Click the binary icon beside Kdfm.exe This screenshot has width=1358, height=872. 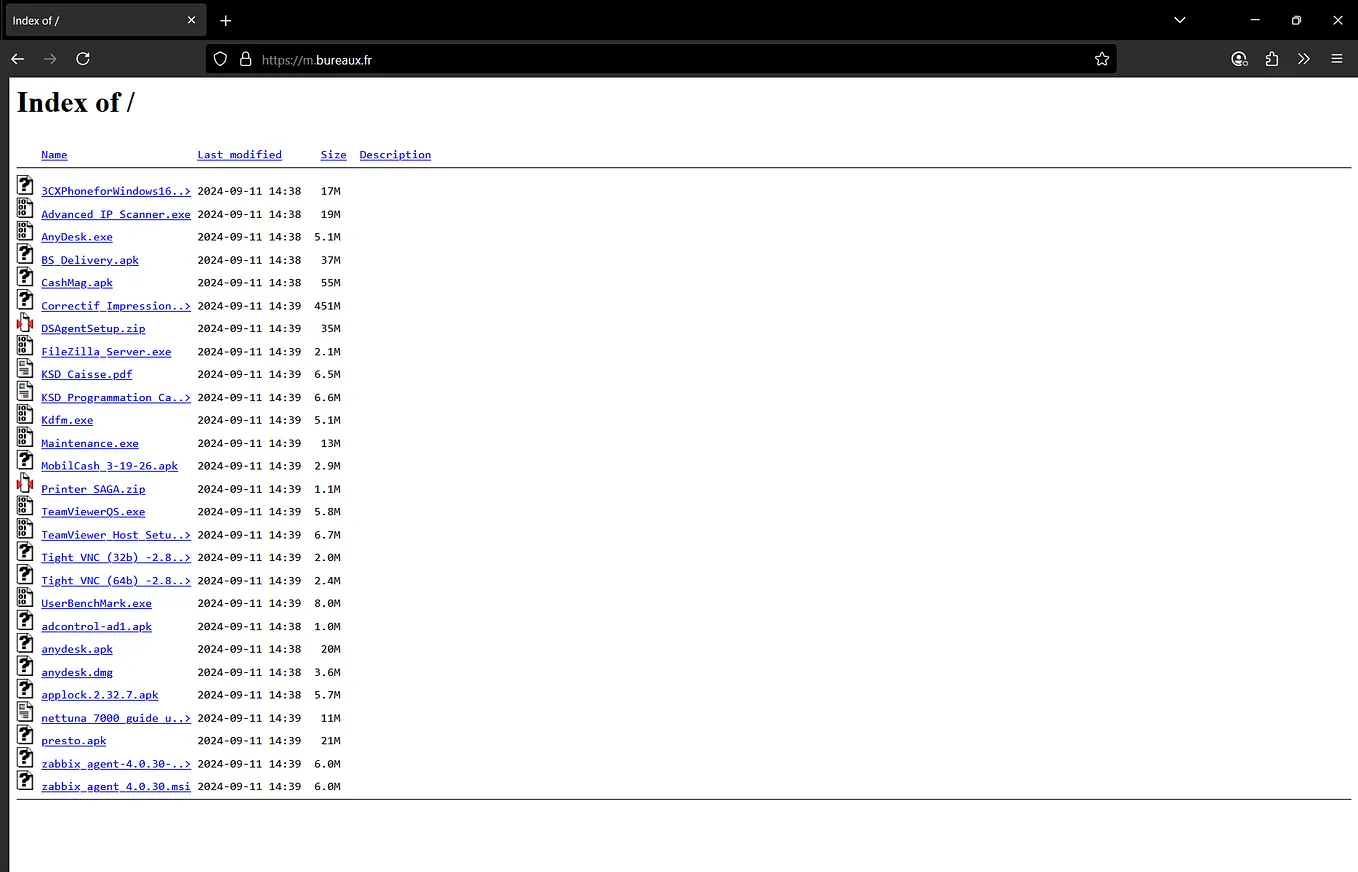click(25, 414)
